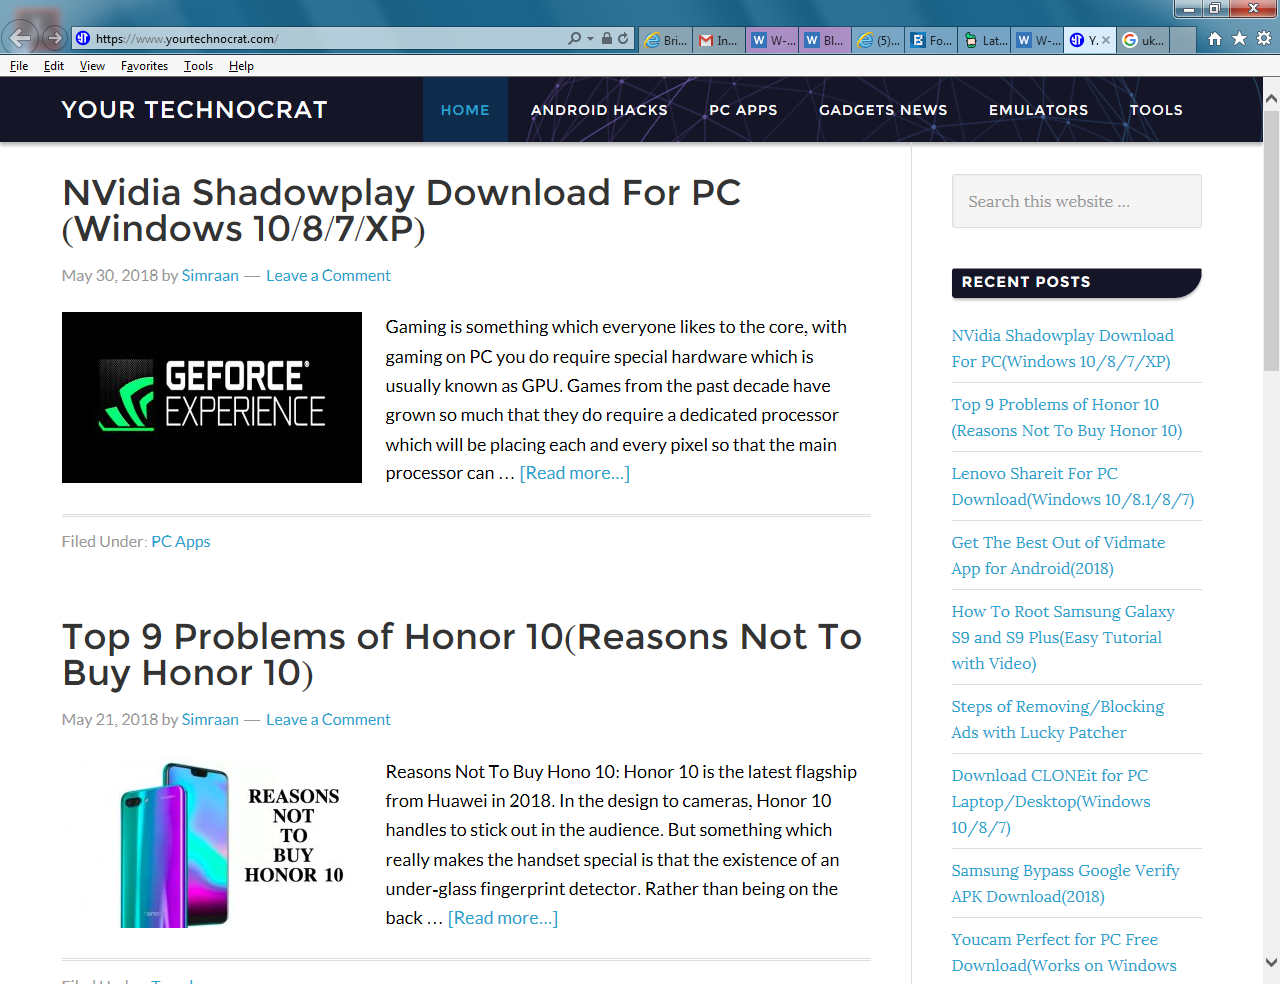This screenshot has height=984, width=1280.
Task: Open the NVidia Shadowplay Download article title
Action: (x=402, y=211)
